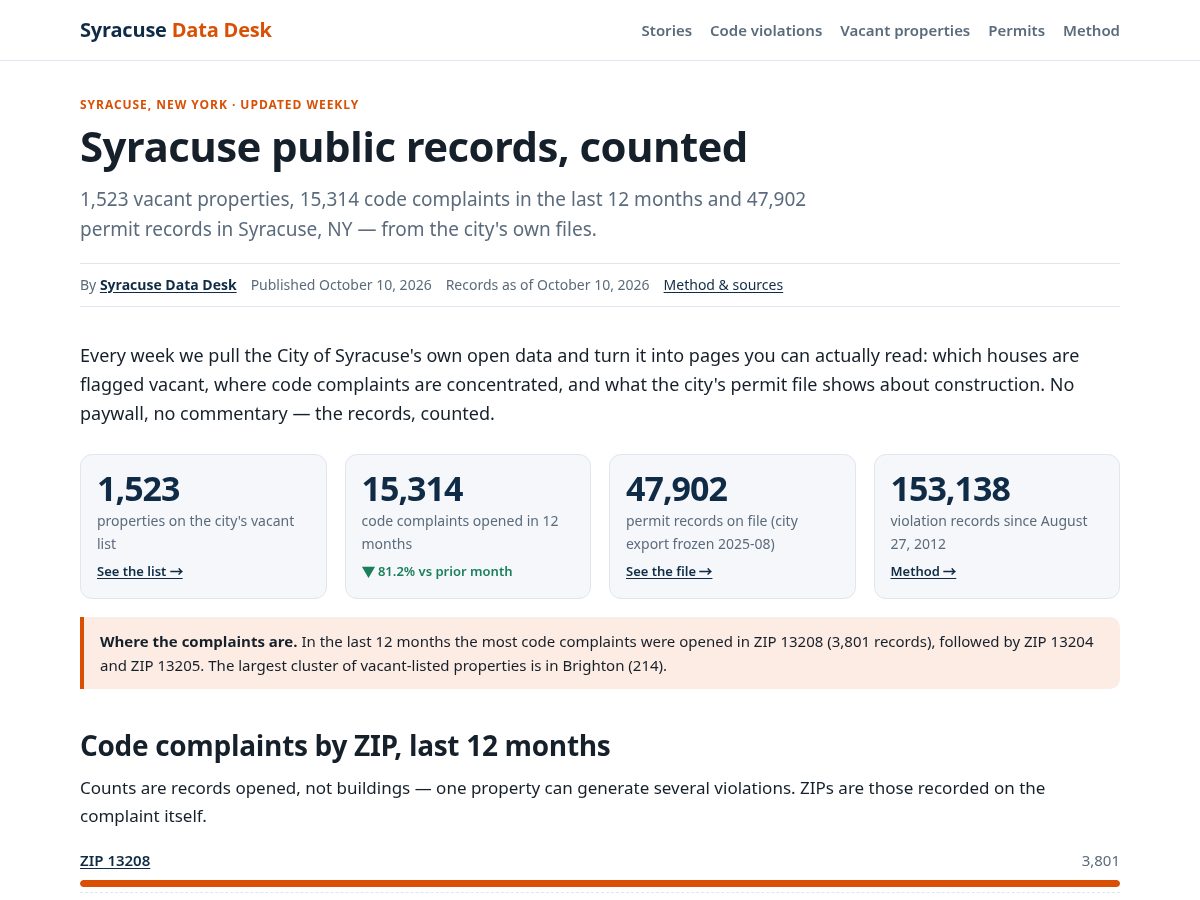The height and width of the screenshot is (900, 1200).
Task: Click the Syracuse public records, counted headline
Action: pyautogui.click(x=414, y=147)
